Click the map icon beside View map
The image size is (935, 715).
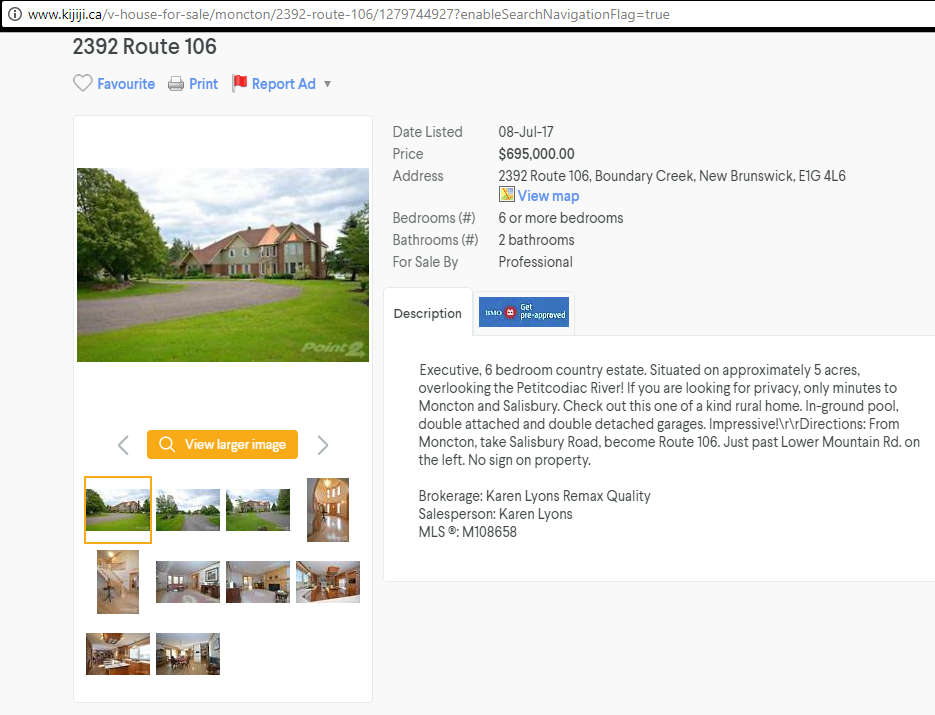coord(507,194)
